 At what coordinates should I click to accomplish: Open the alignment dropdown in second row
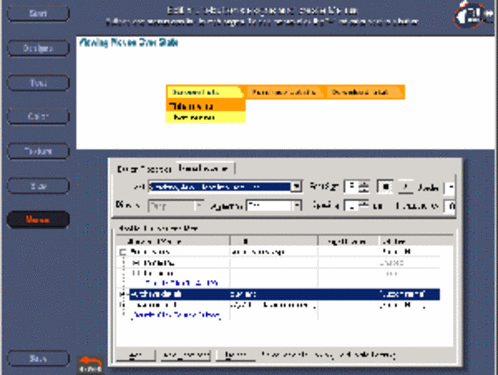(x=297, y=206)
